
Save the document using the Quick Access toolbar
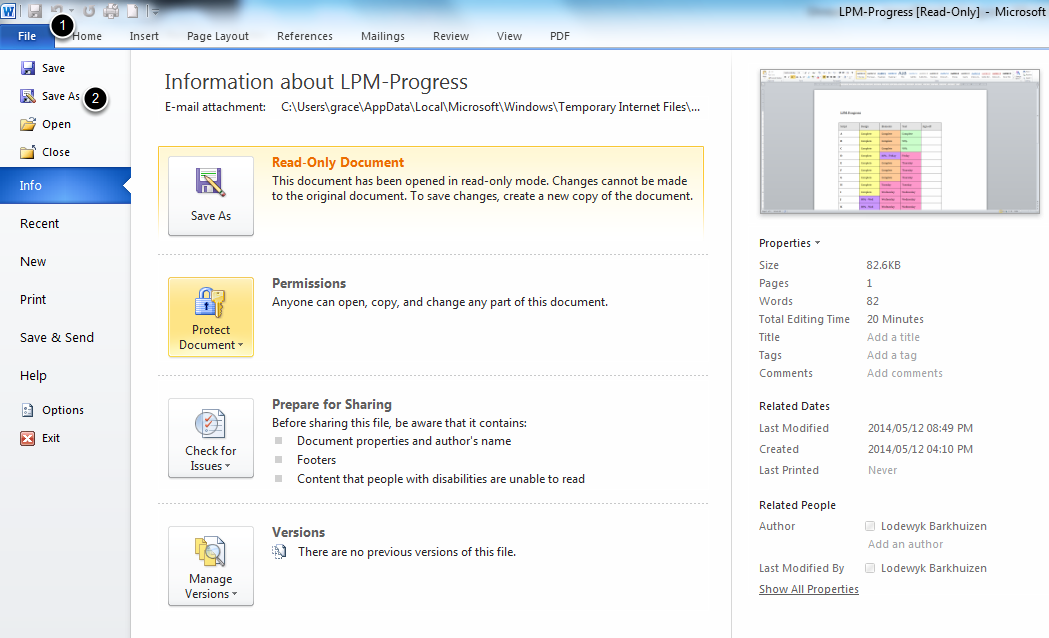[35, 9]
